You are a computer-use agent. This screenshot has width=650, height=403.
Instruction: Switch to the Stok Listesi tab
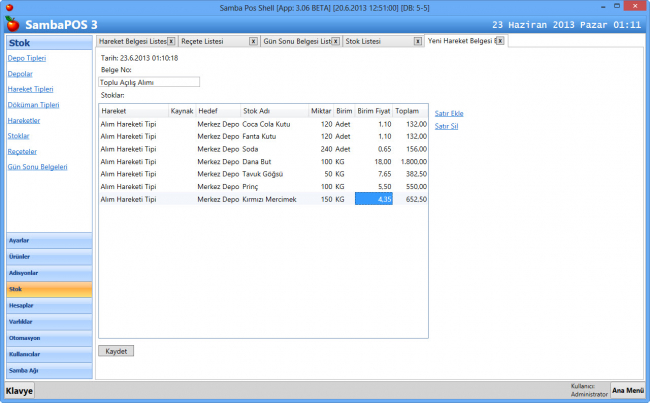374,41
